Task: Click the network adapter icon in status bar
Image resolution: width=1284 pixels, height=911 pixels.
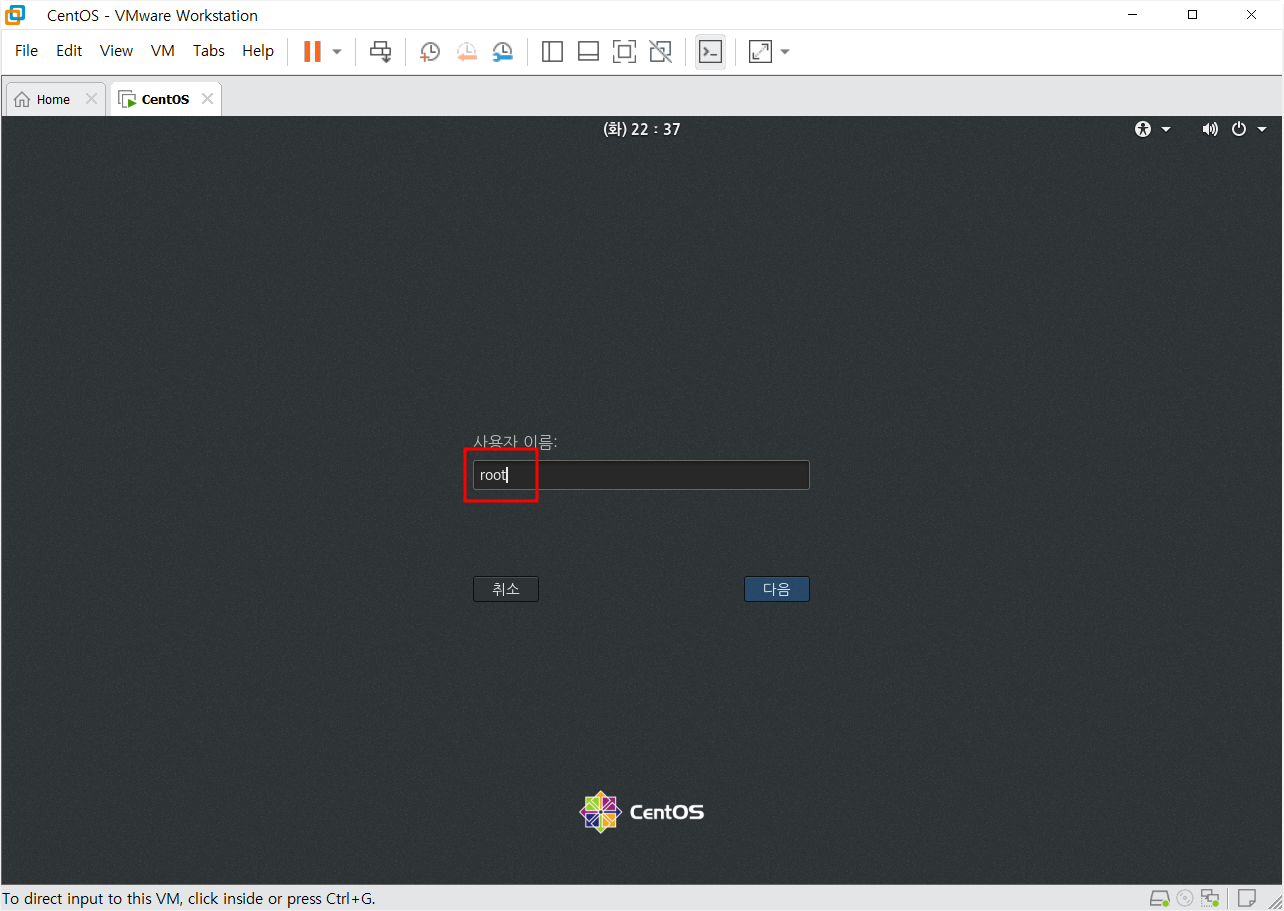Action: point(1211,898)
